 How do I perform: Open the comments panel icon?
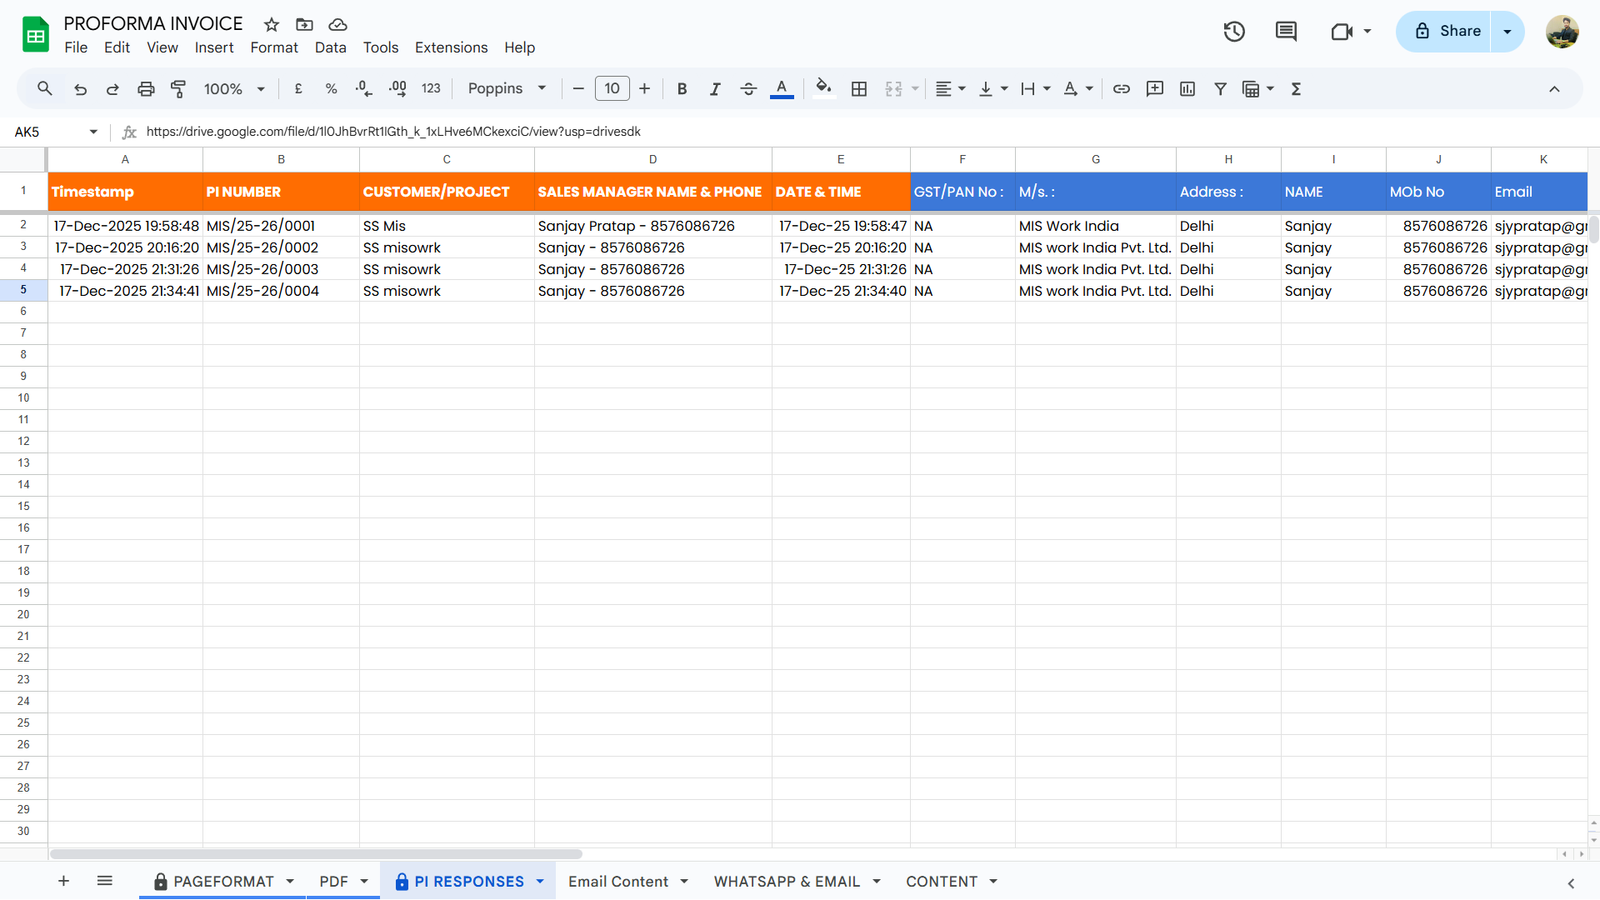[1286, 31]
